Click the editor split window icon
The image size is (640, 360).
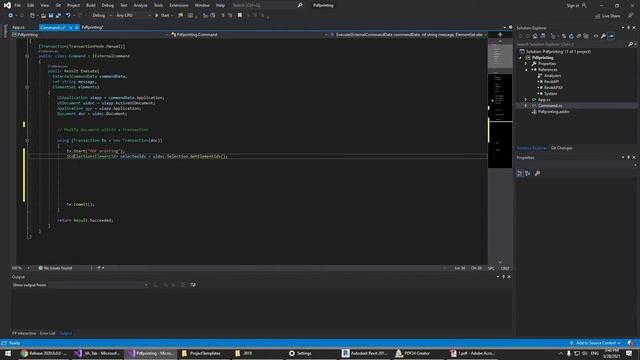click(500, 35)
